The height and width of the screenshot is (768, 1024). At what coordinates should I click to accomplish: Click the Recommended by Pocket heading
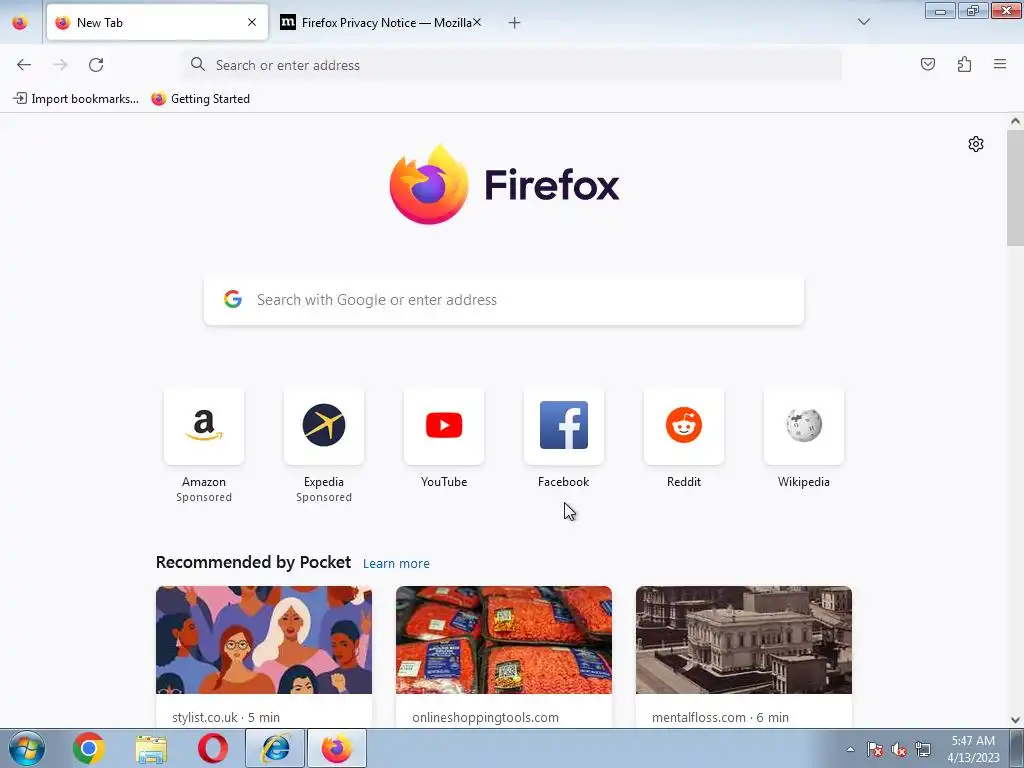click(x=253, y=562)
